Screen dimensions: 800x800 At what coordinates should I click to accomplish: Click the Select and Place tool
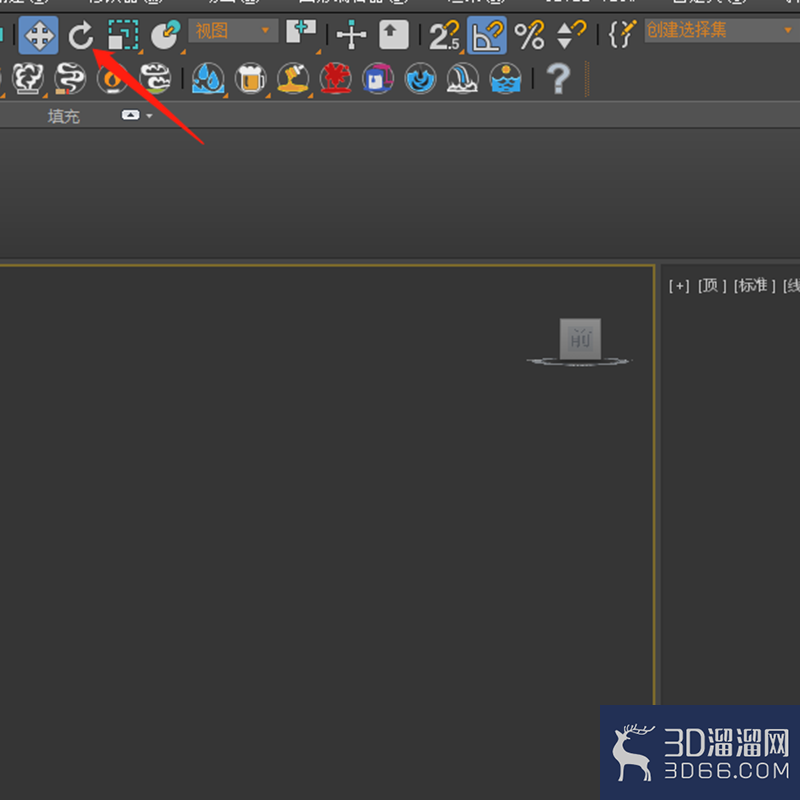(x=166, y=35)
